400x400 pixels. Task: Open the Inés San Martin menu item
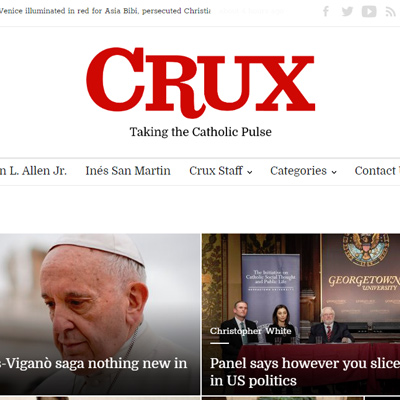coord(128,171)
